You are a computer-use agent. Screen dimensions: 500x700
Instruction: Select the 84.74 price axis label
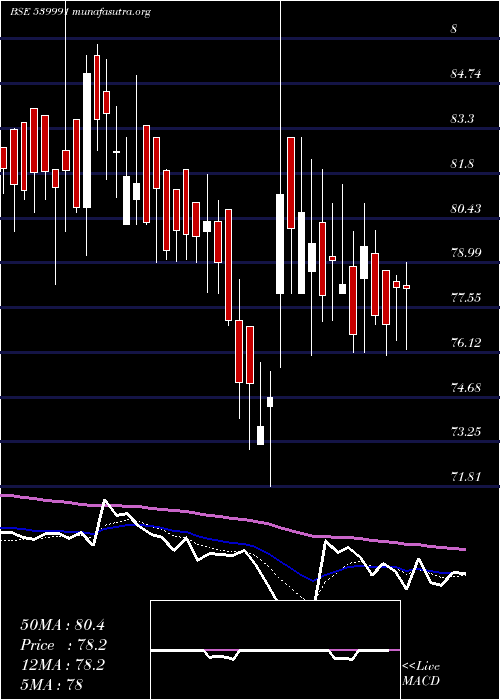coord(466,74)
